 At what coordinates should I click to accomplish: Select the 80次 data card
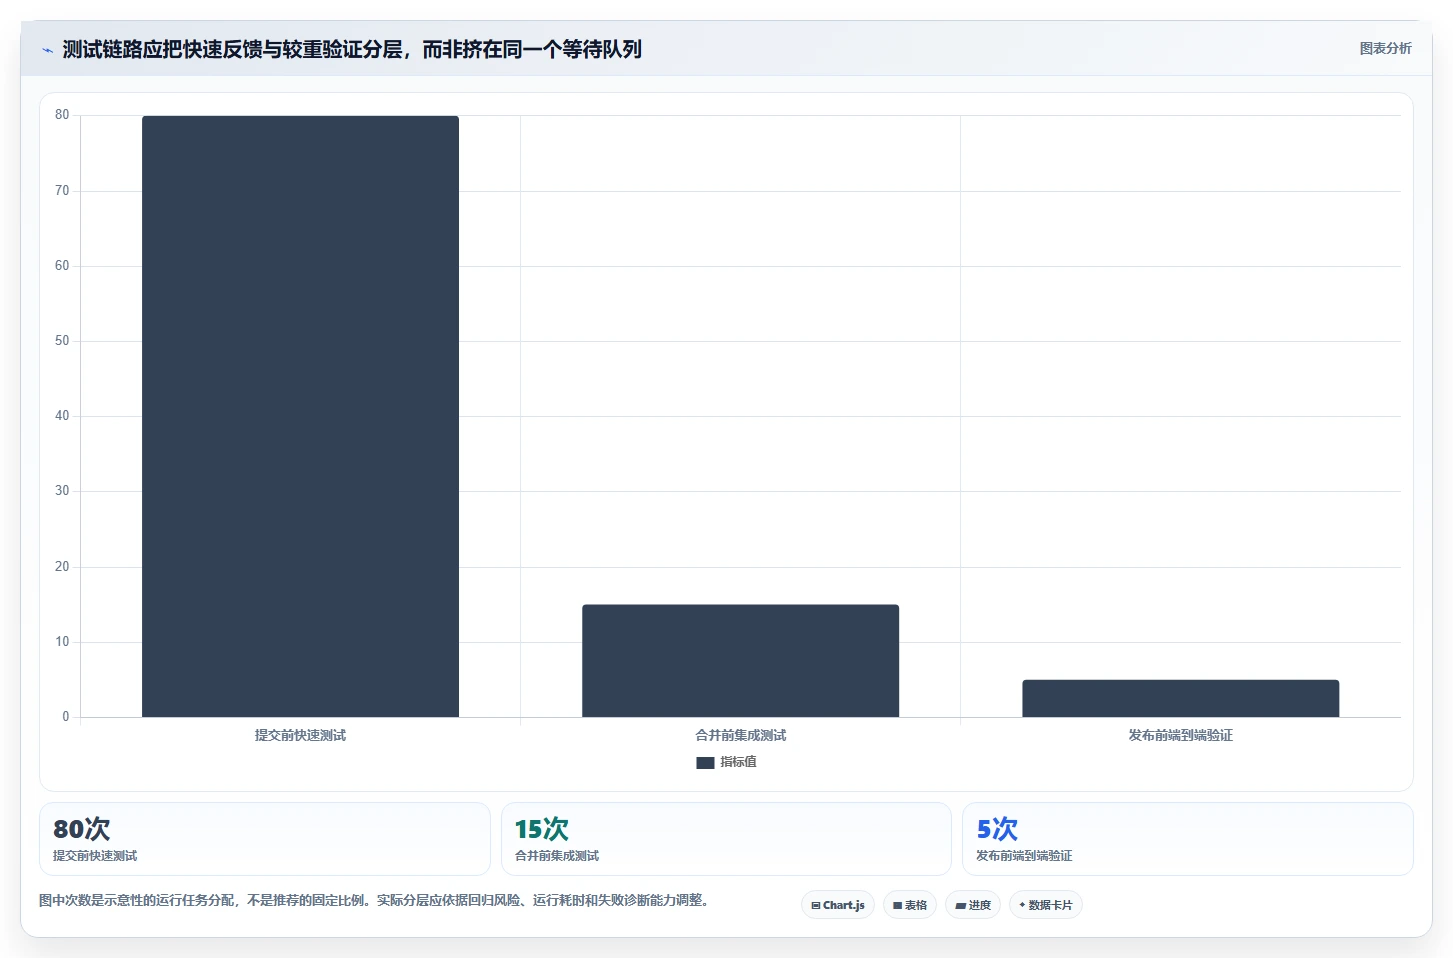(x=265, y=839)
